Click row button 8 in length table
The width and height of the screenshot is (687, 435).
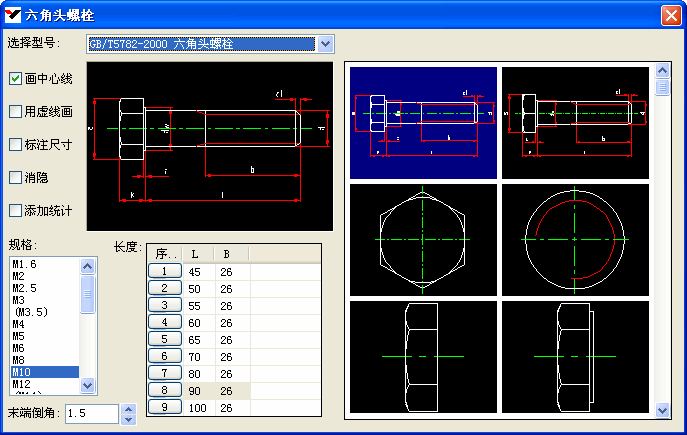click(164, 390)
